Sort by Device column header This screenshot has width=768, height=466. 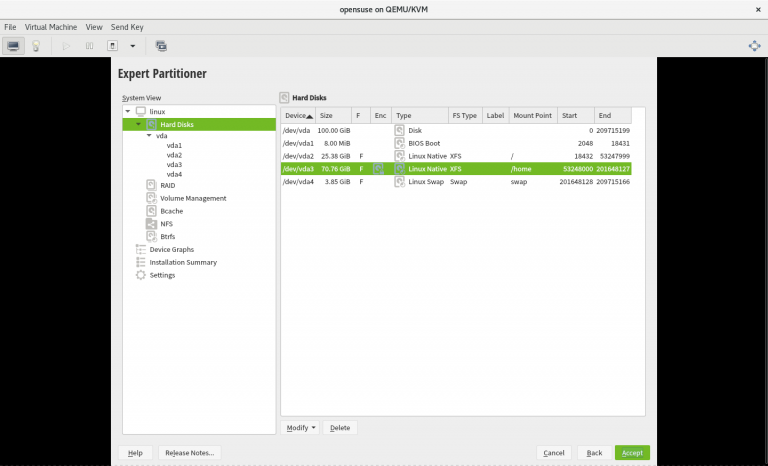tap(298, 116)
